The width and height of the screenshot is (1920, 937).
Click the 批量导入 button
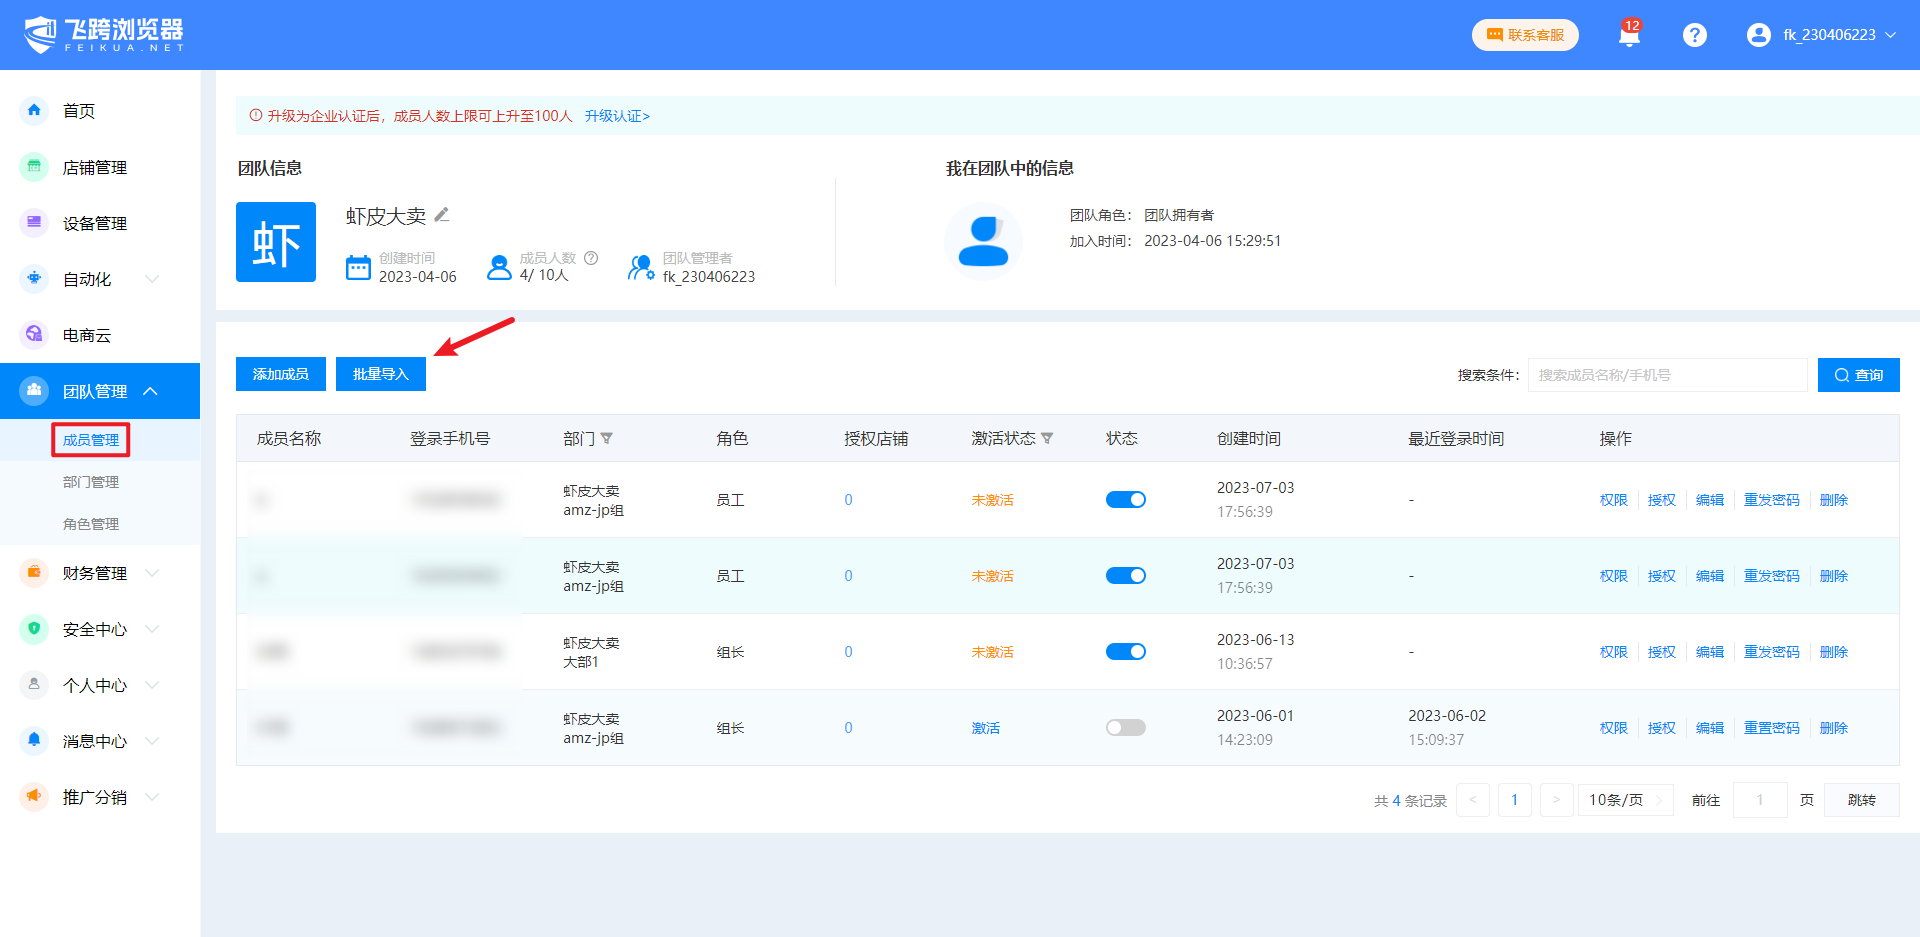tap(381, 374)
